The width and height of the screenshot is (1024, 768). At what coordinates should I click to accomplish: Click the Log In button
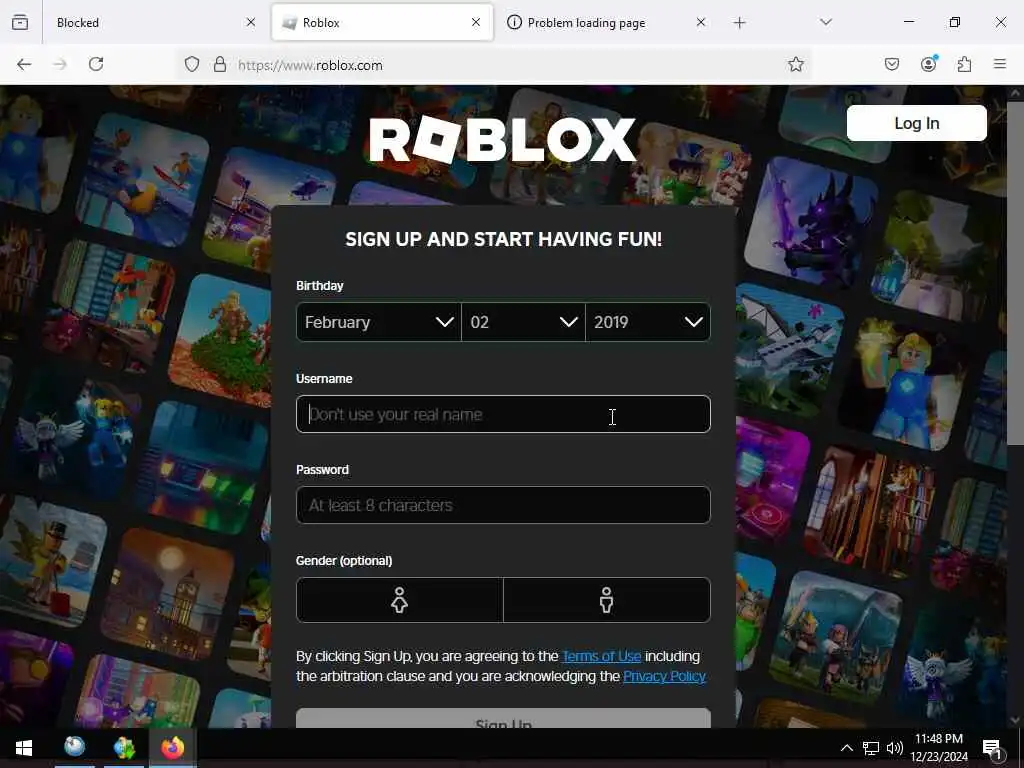[x=916, y=123]
